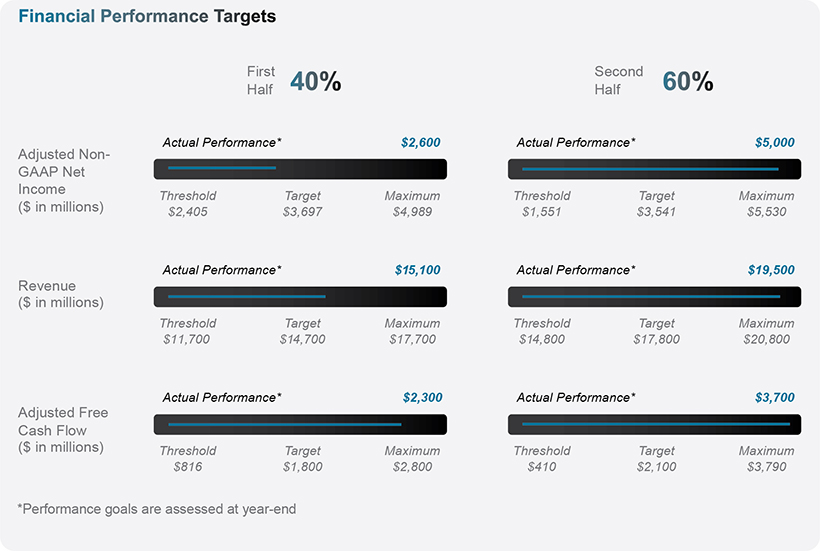Viewport: 820px width, 551px height.
Task: Click the Adjusted Non-GAAP Net Income label
Action: click(x=64, y=180)
